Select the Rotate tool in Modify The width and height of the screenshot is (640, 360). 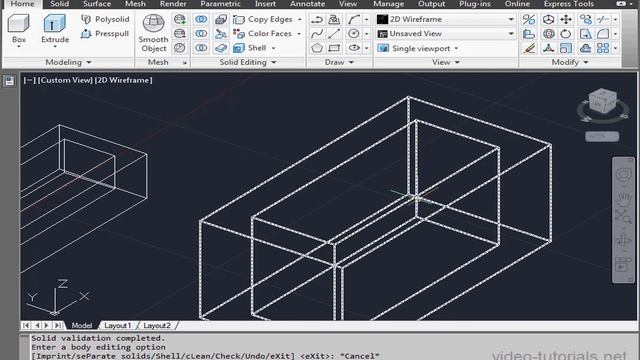[566, 33]
